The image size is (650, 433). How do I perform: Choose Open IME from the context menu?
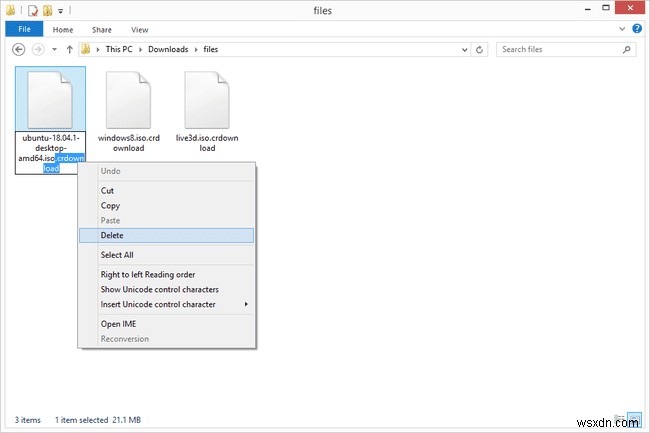click(166, 324)
